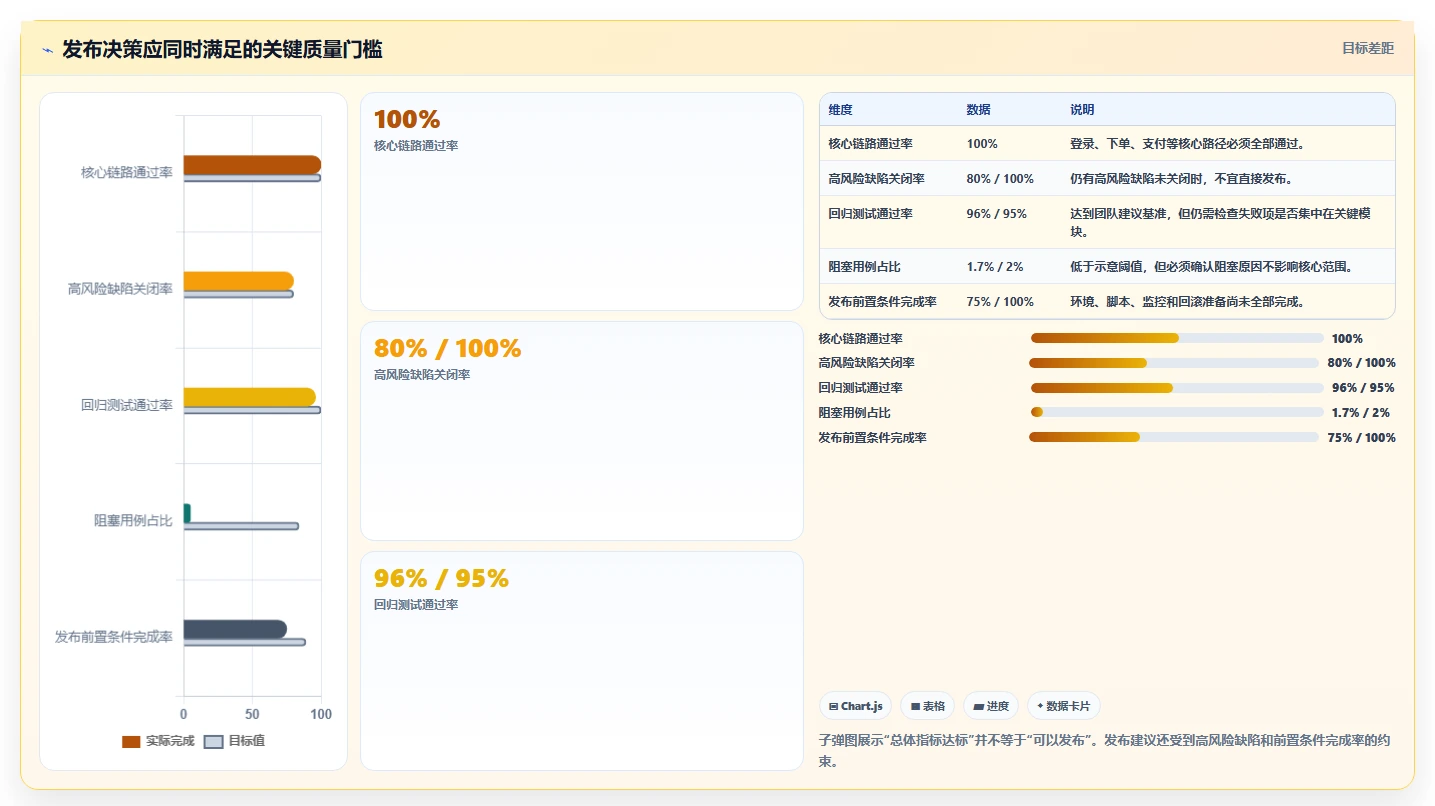Screen dimensions: 1435x806
Task: Click the 阻塞用例占比 chart axis label
Action: 133,520
